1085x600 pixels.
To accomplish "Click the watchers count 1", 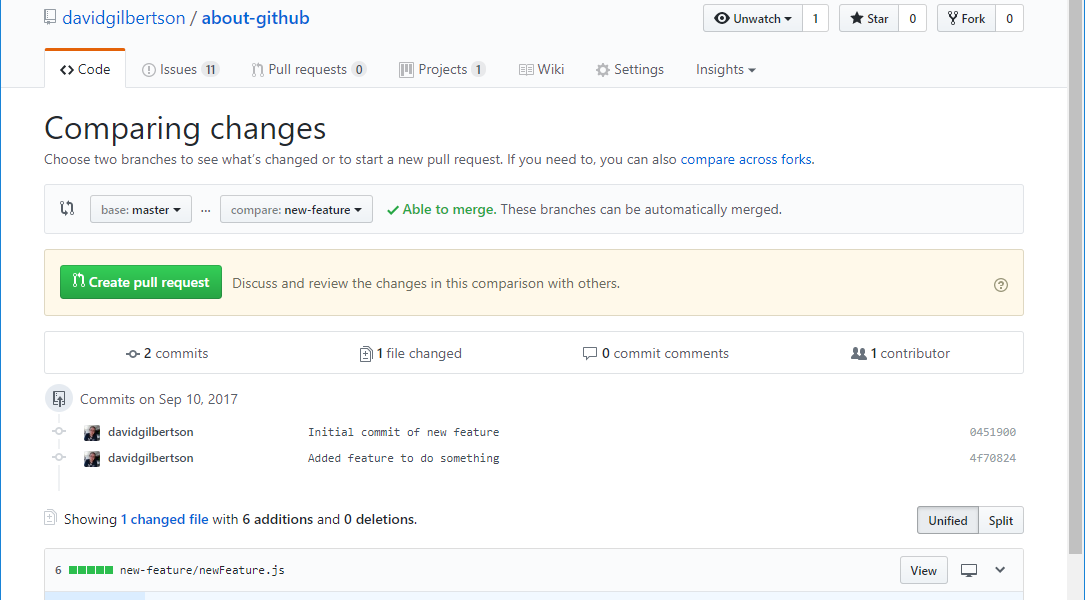I will 815,19.
